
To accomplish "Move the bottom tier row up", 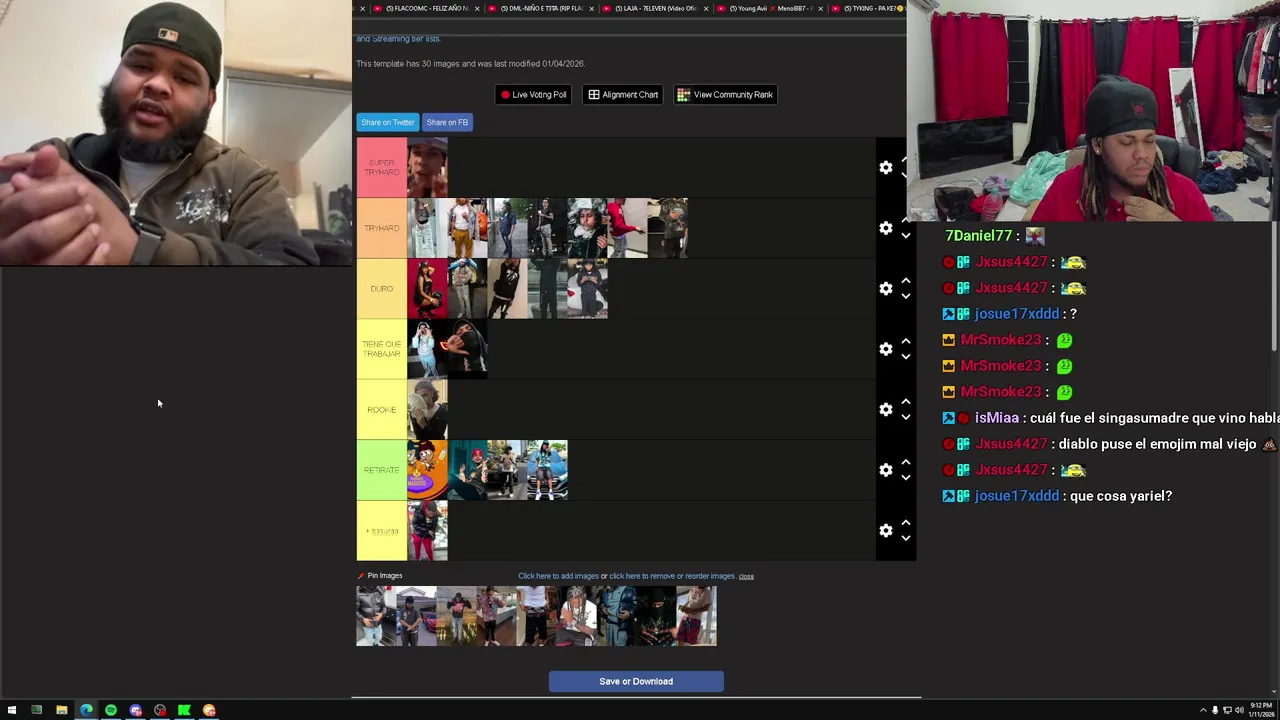I will pos(906,523).
